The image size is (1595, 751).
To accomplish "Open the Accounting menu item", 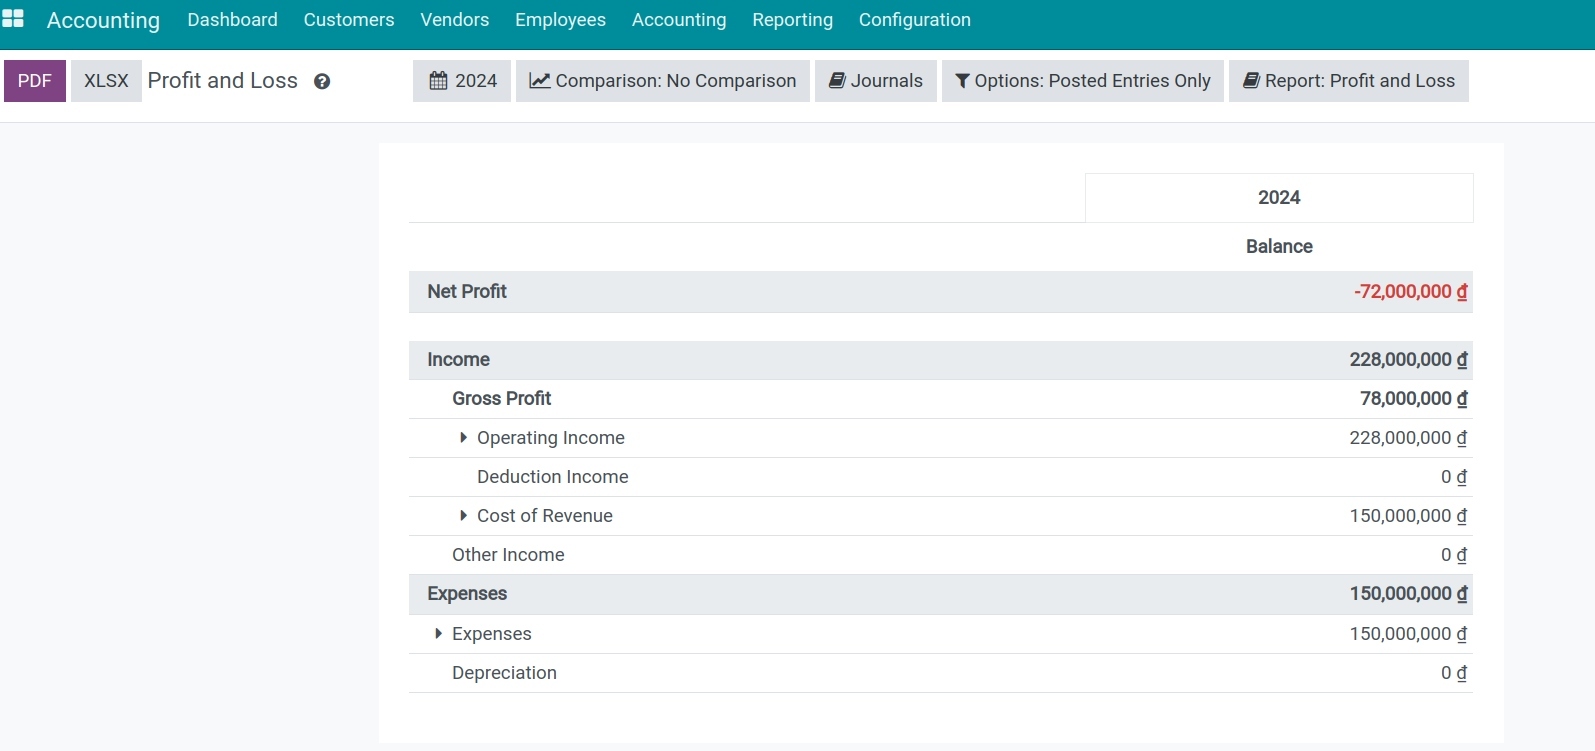I will click(x=679, y=20).
